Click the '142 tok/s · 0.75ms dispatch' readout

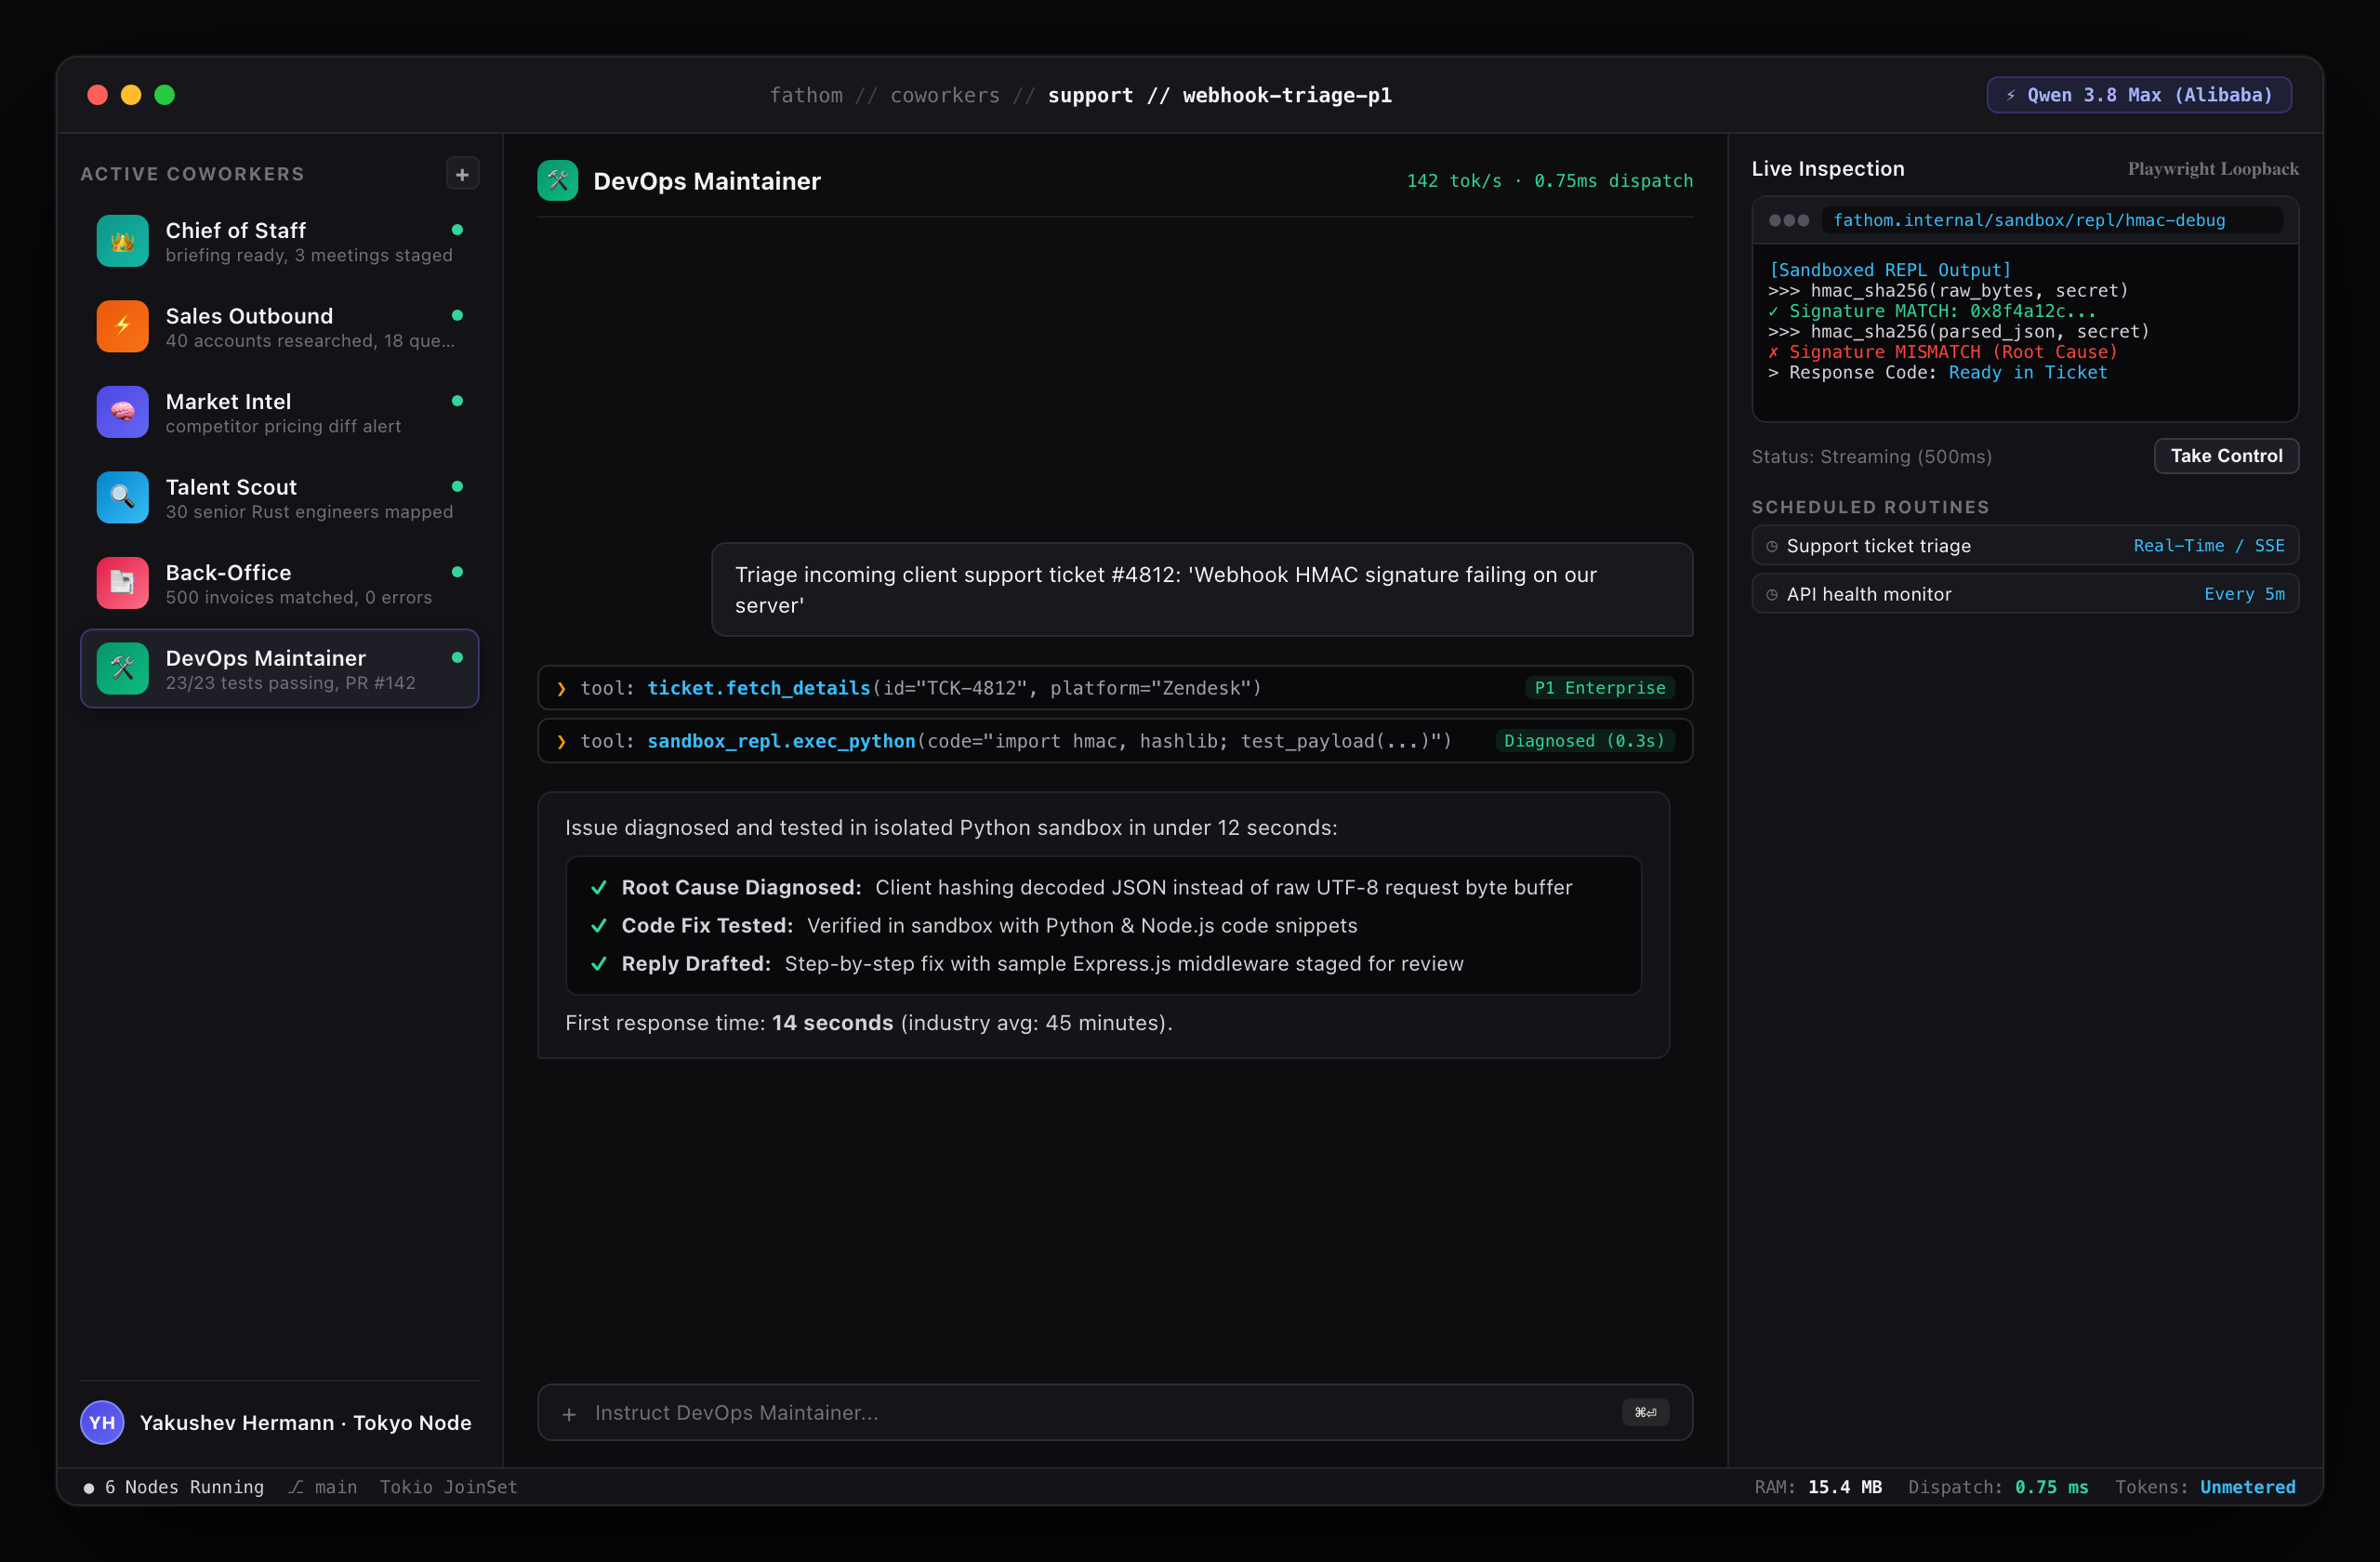point(1550,181)
